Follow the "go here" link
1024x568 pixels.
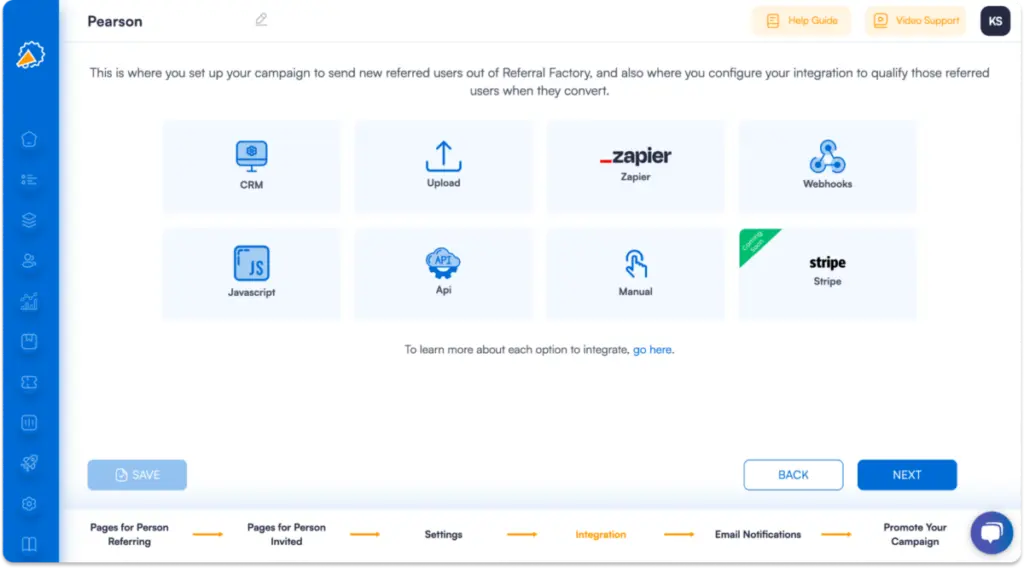[x=652, y=350]
